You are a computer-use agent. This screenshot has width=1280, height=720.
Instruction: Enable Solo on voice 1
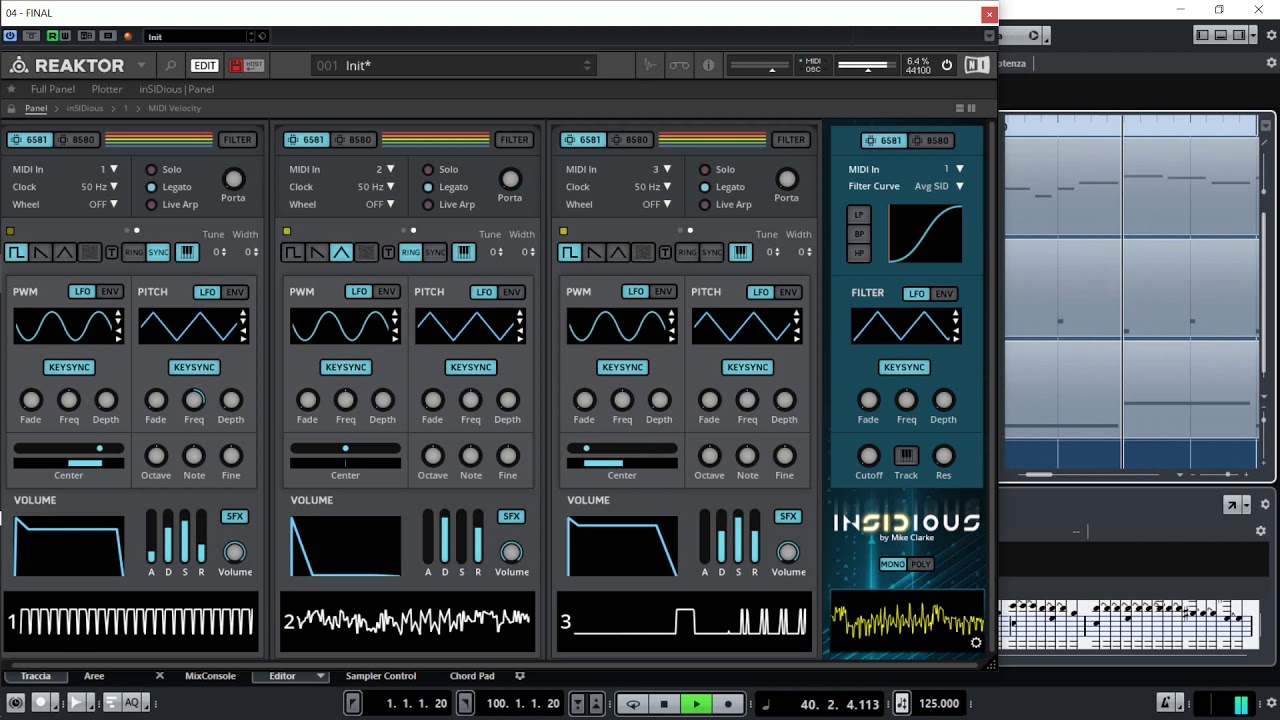[152, 170]
